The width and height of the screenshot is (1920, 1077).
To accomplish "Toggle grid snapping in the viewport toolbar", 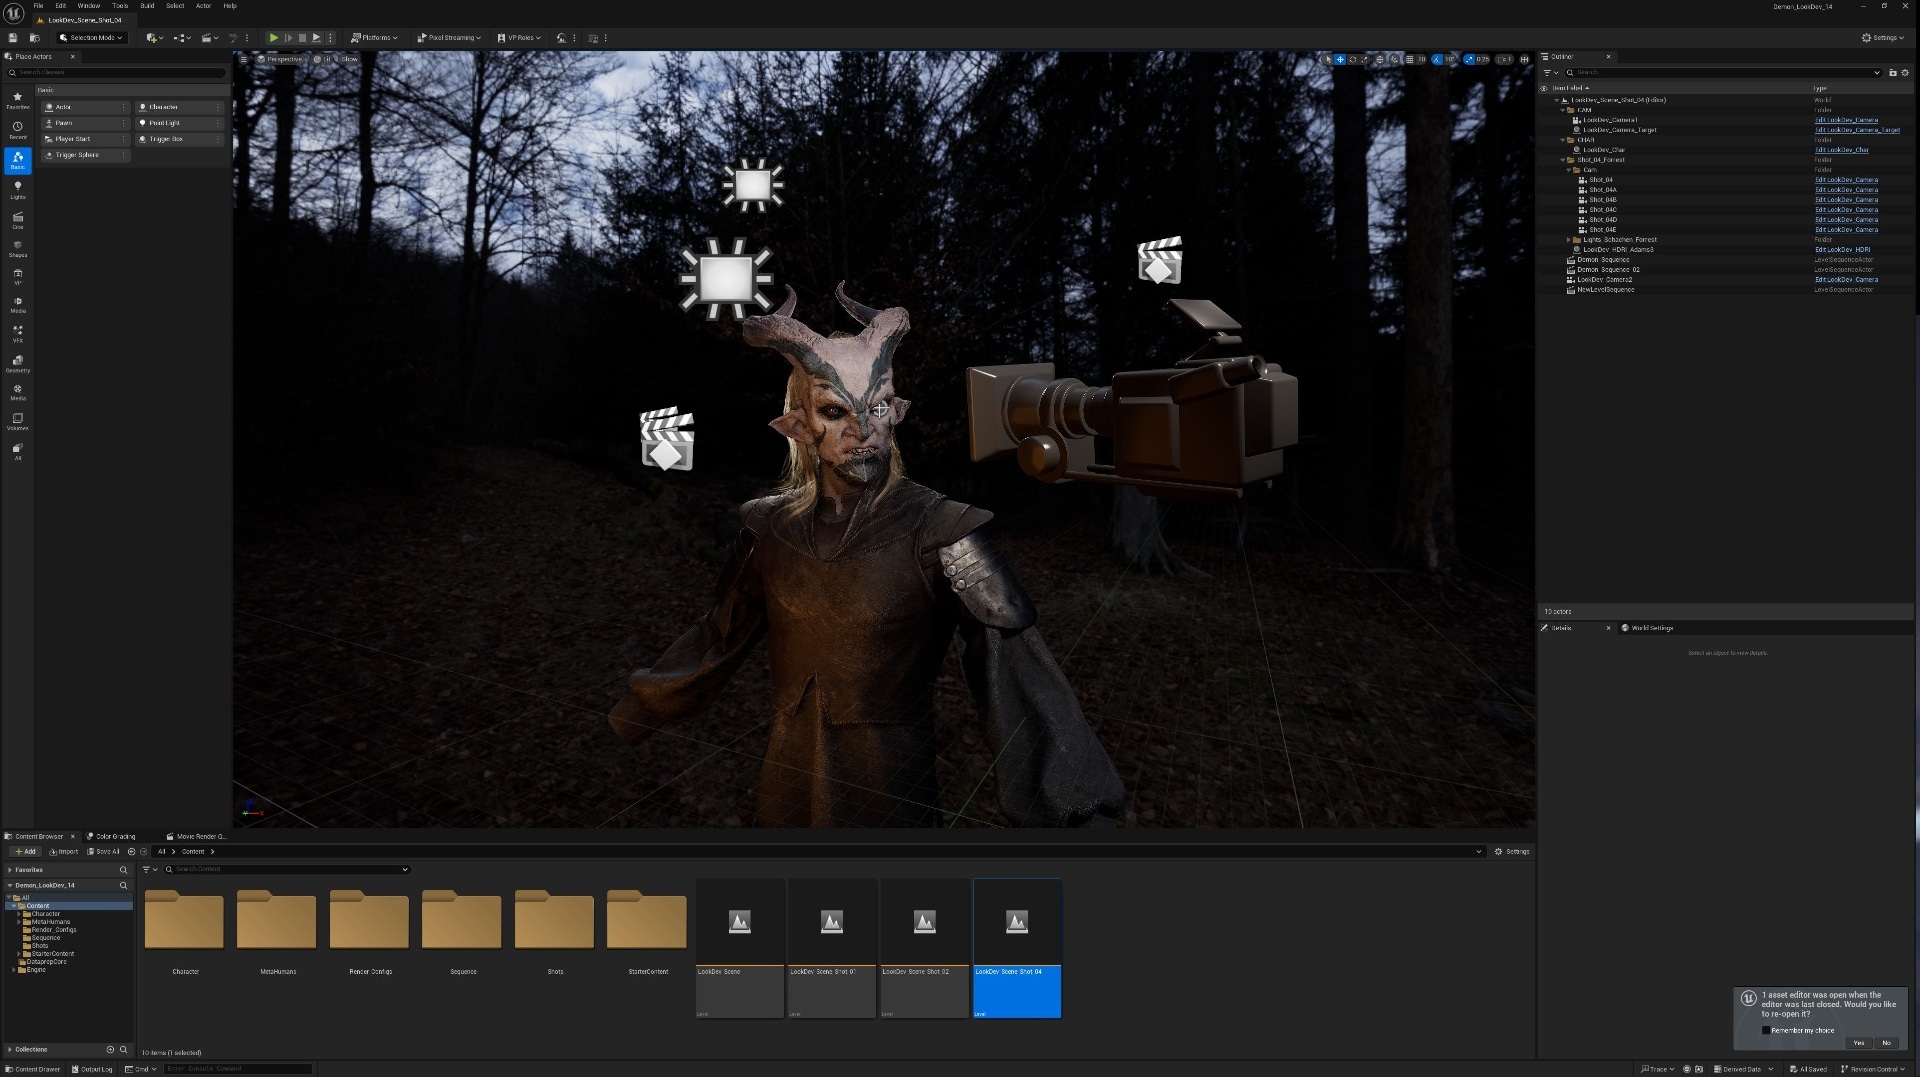I will tap(1409, 60).
